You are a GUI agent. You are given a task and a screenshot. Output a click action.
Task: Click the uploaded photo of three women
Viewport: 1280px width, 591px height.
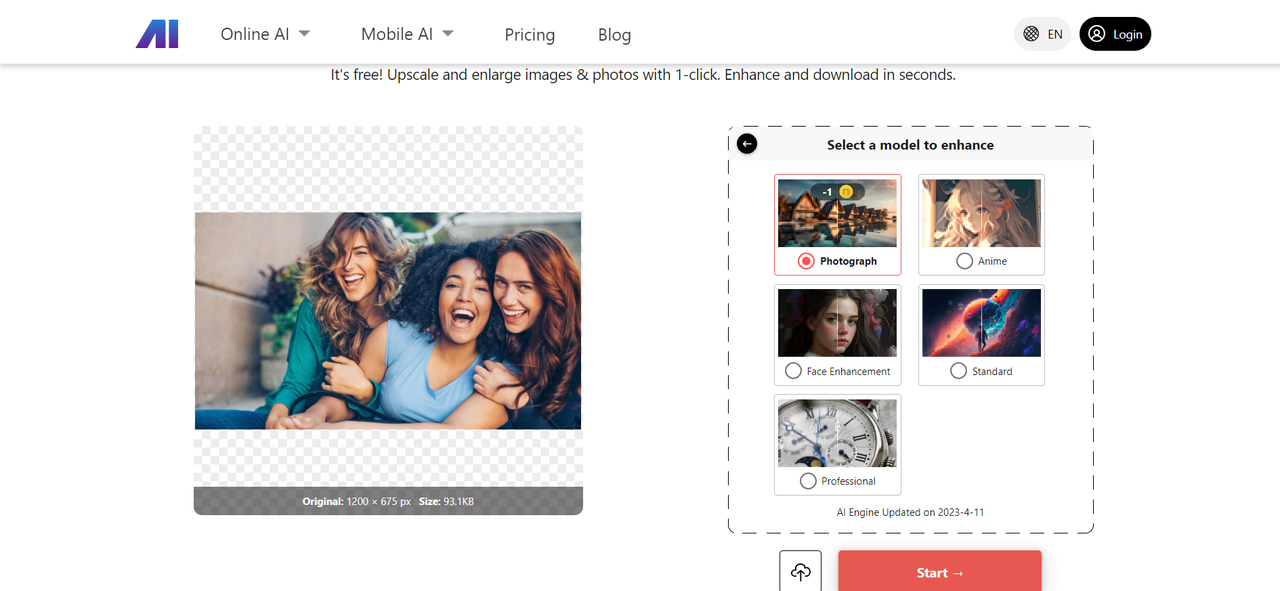click(388, 320)
